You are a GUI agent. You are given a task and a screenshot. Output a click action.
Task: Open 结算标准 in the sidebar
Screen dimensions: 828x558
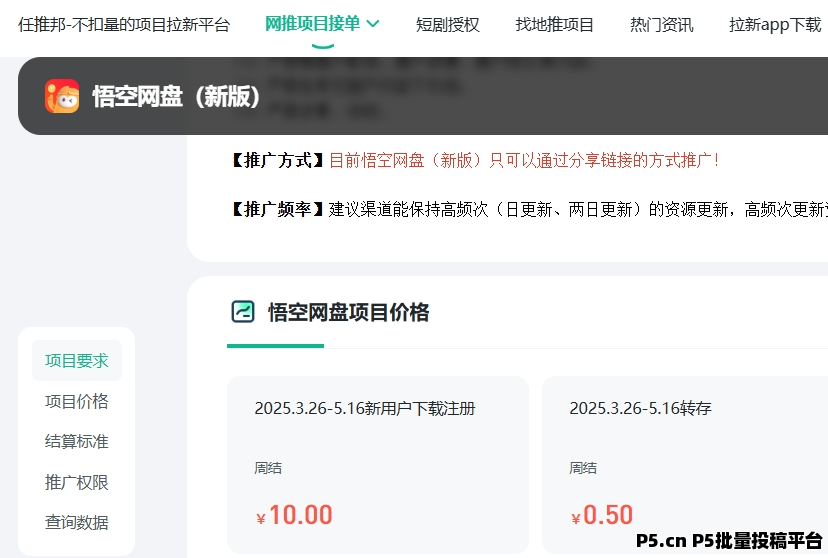(77, 441)
